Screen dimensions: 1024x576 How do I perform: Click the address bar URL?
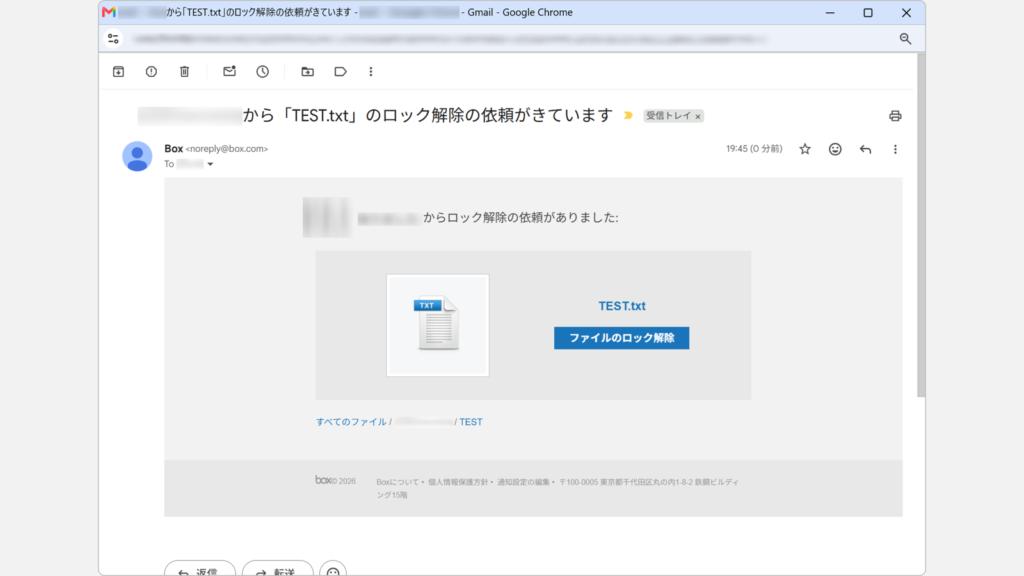coord(451,39)
